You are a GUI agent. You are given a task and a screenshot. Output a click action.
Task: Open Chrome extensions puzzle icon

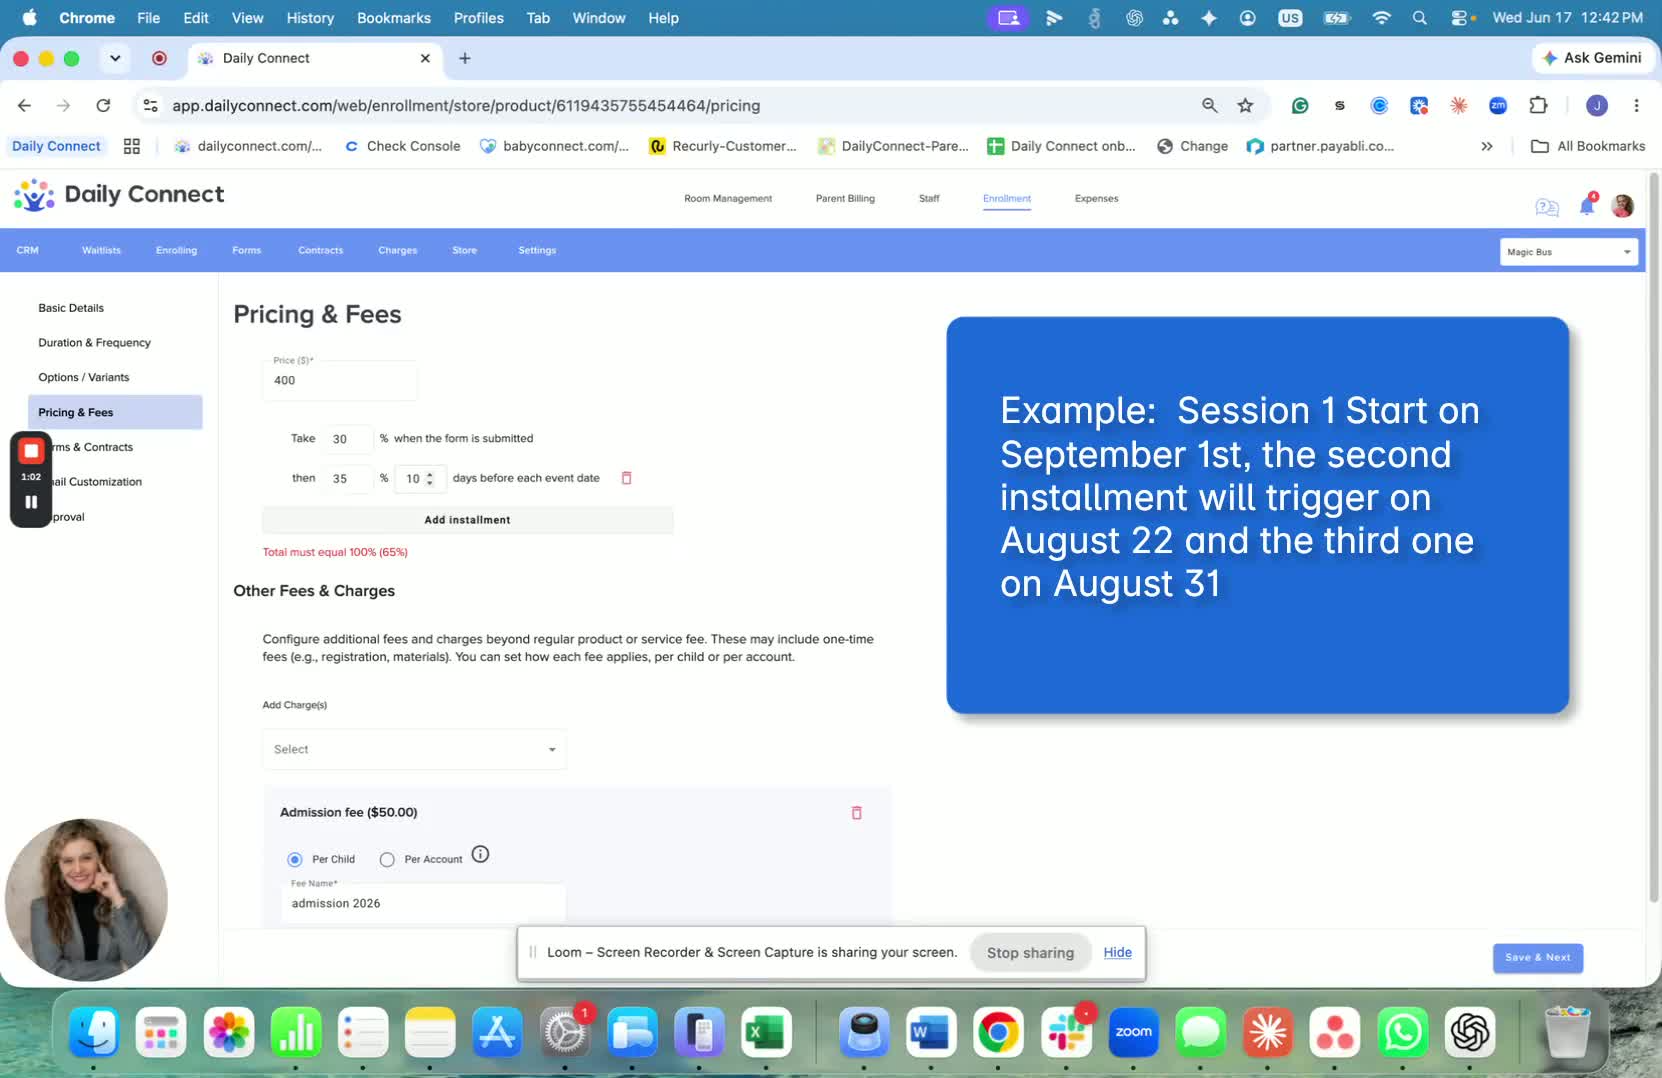click(x=1538, y=105)
